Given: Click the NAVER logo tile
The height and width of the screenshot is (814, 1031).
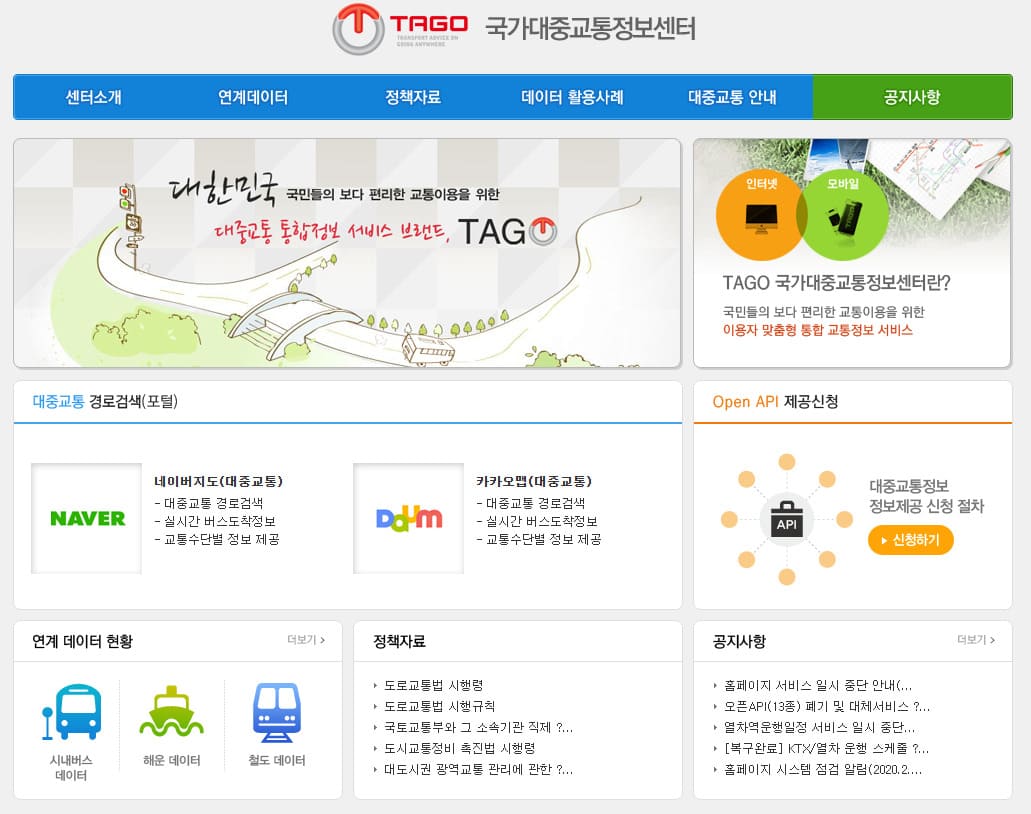Looking at the screenshot, I should [x=86, y=518].
